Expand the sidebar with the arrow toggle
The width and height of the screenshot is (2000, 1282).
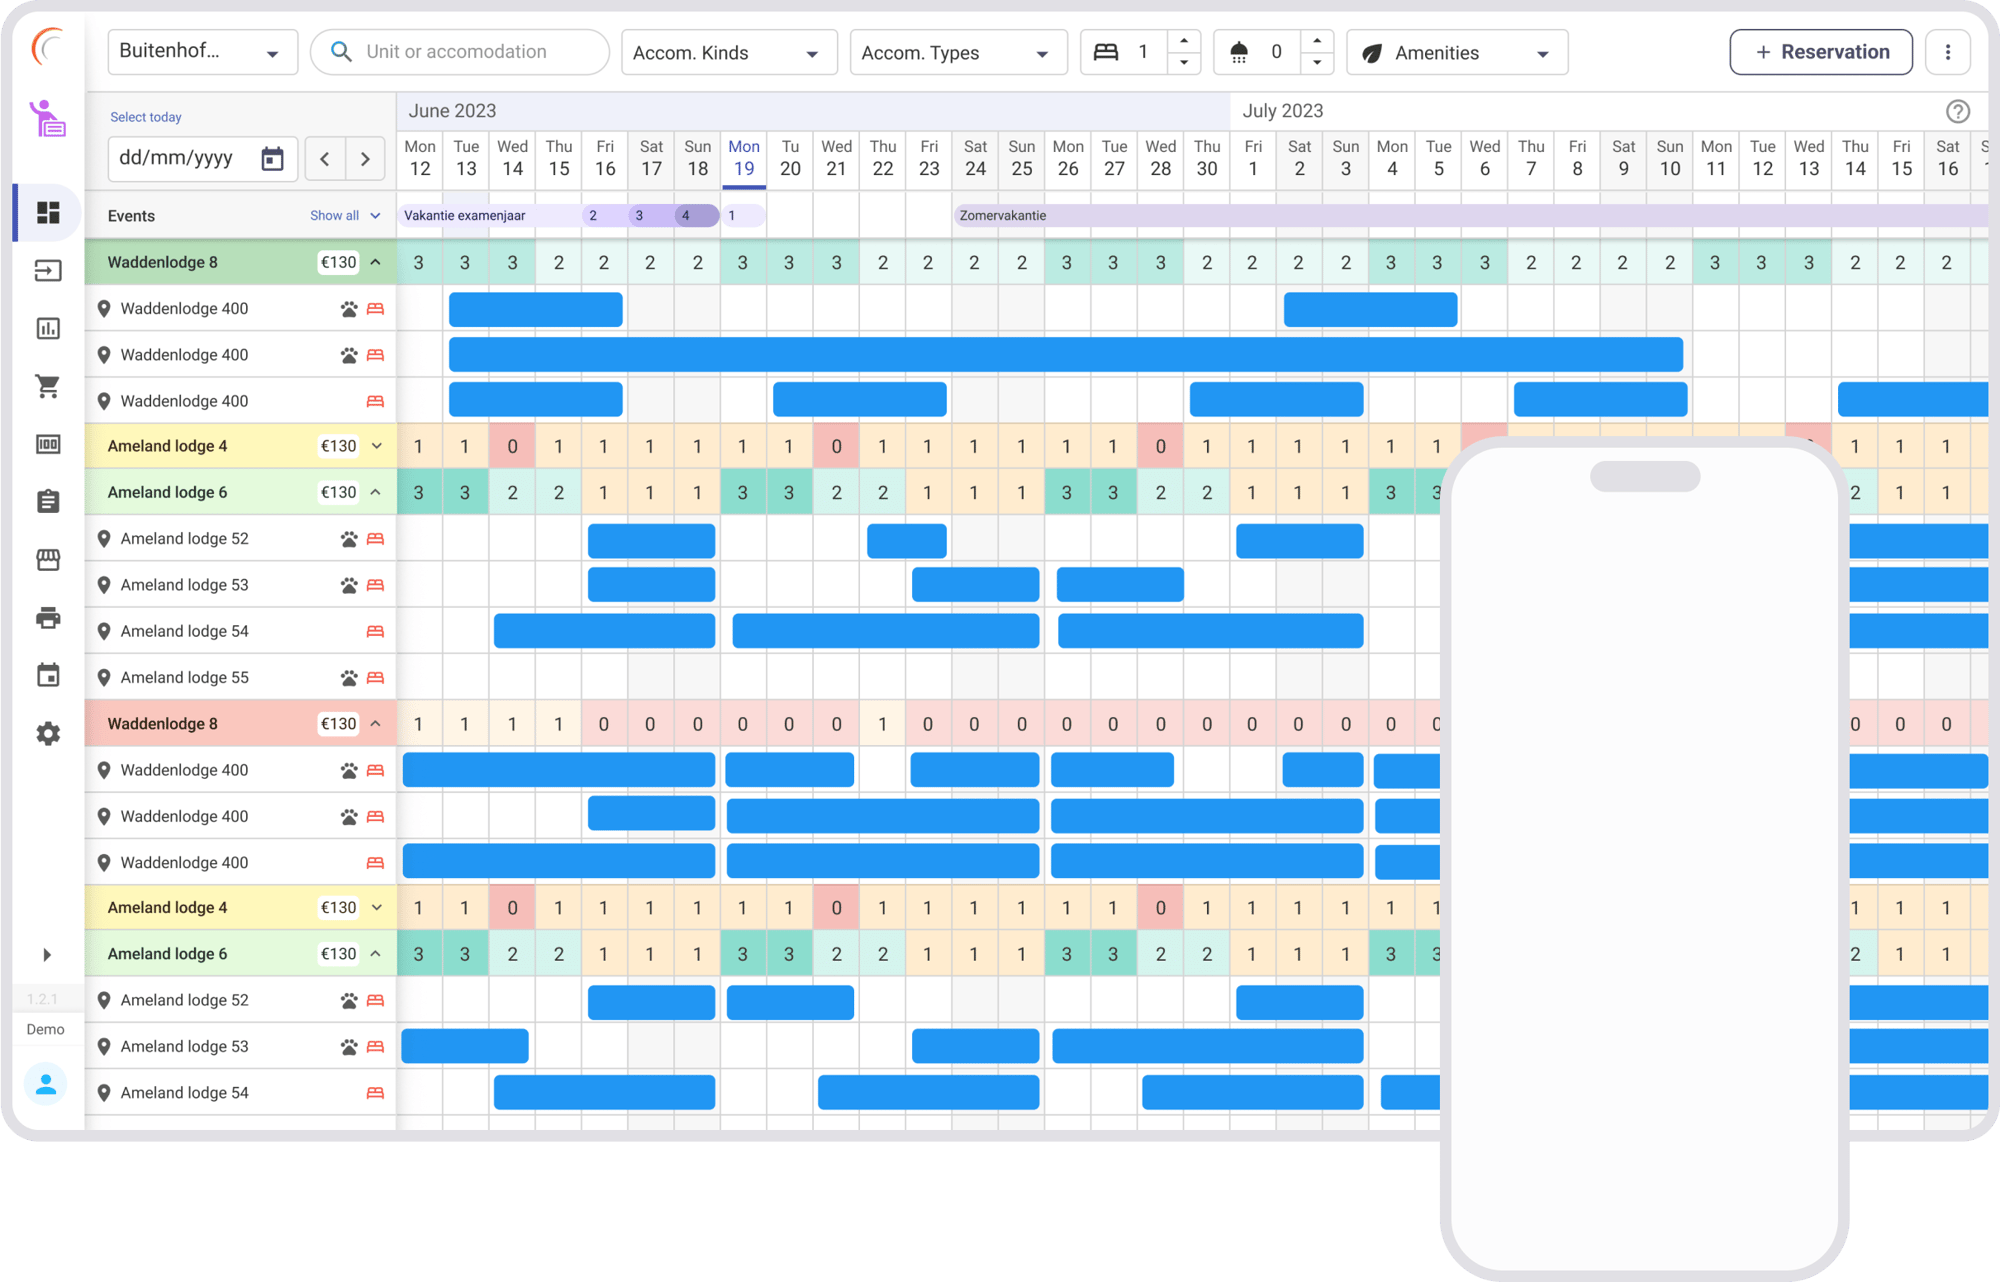(46, 955)
